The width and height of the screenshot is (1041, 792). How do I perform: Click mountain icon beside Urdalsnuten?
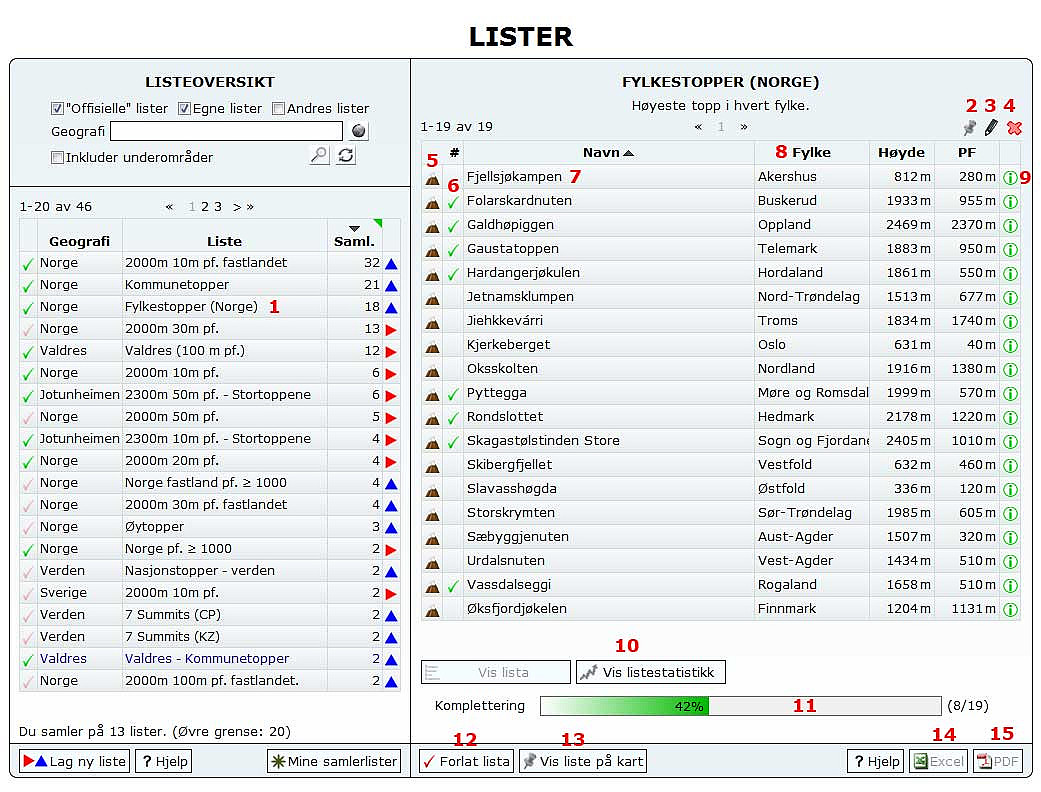pos(432,562)
